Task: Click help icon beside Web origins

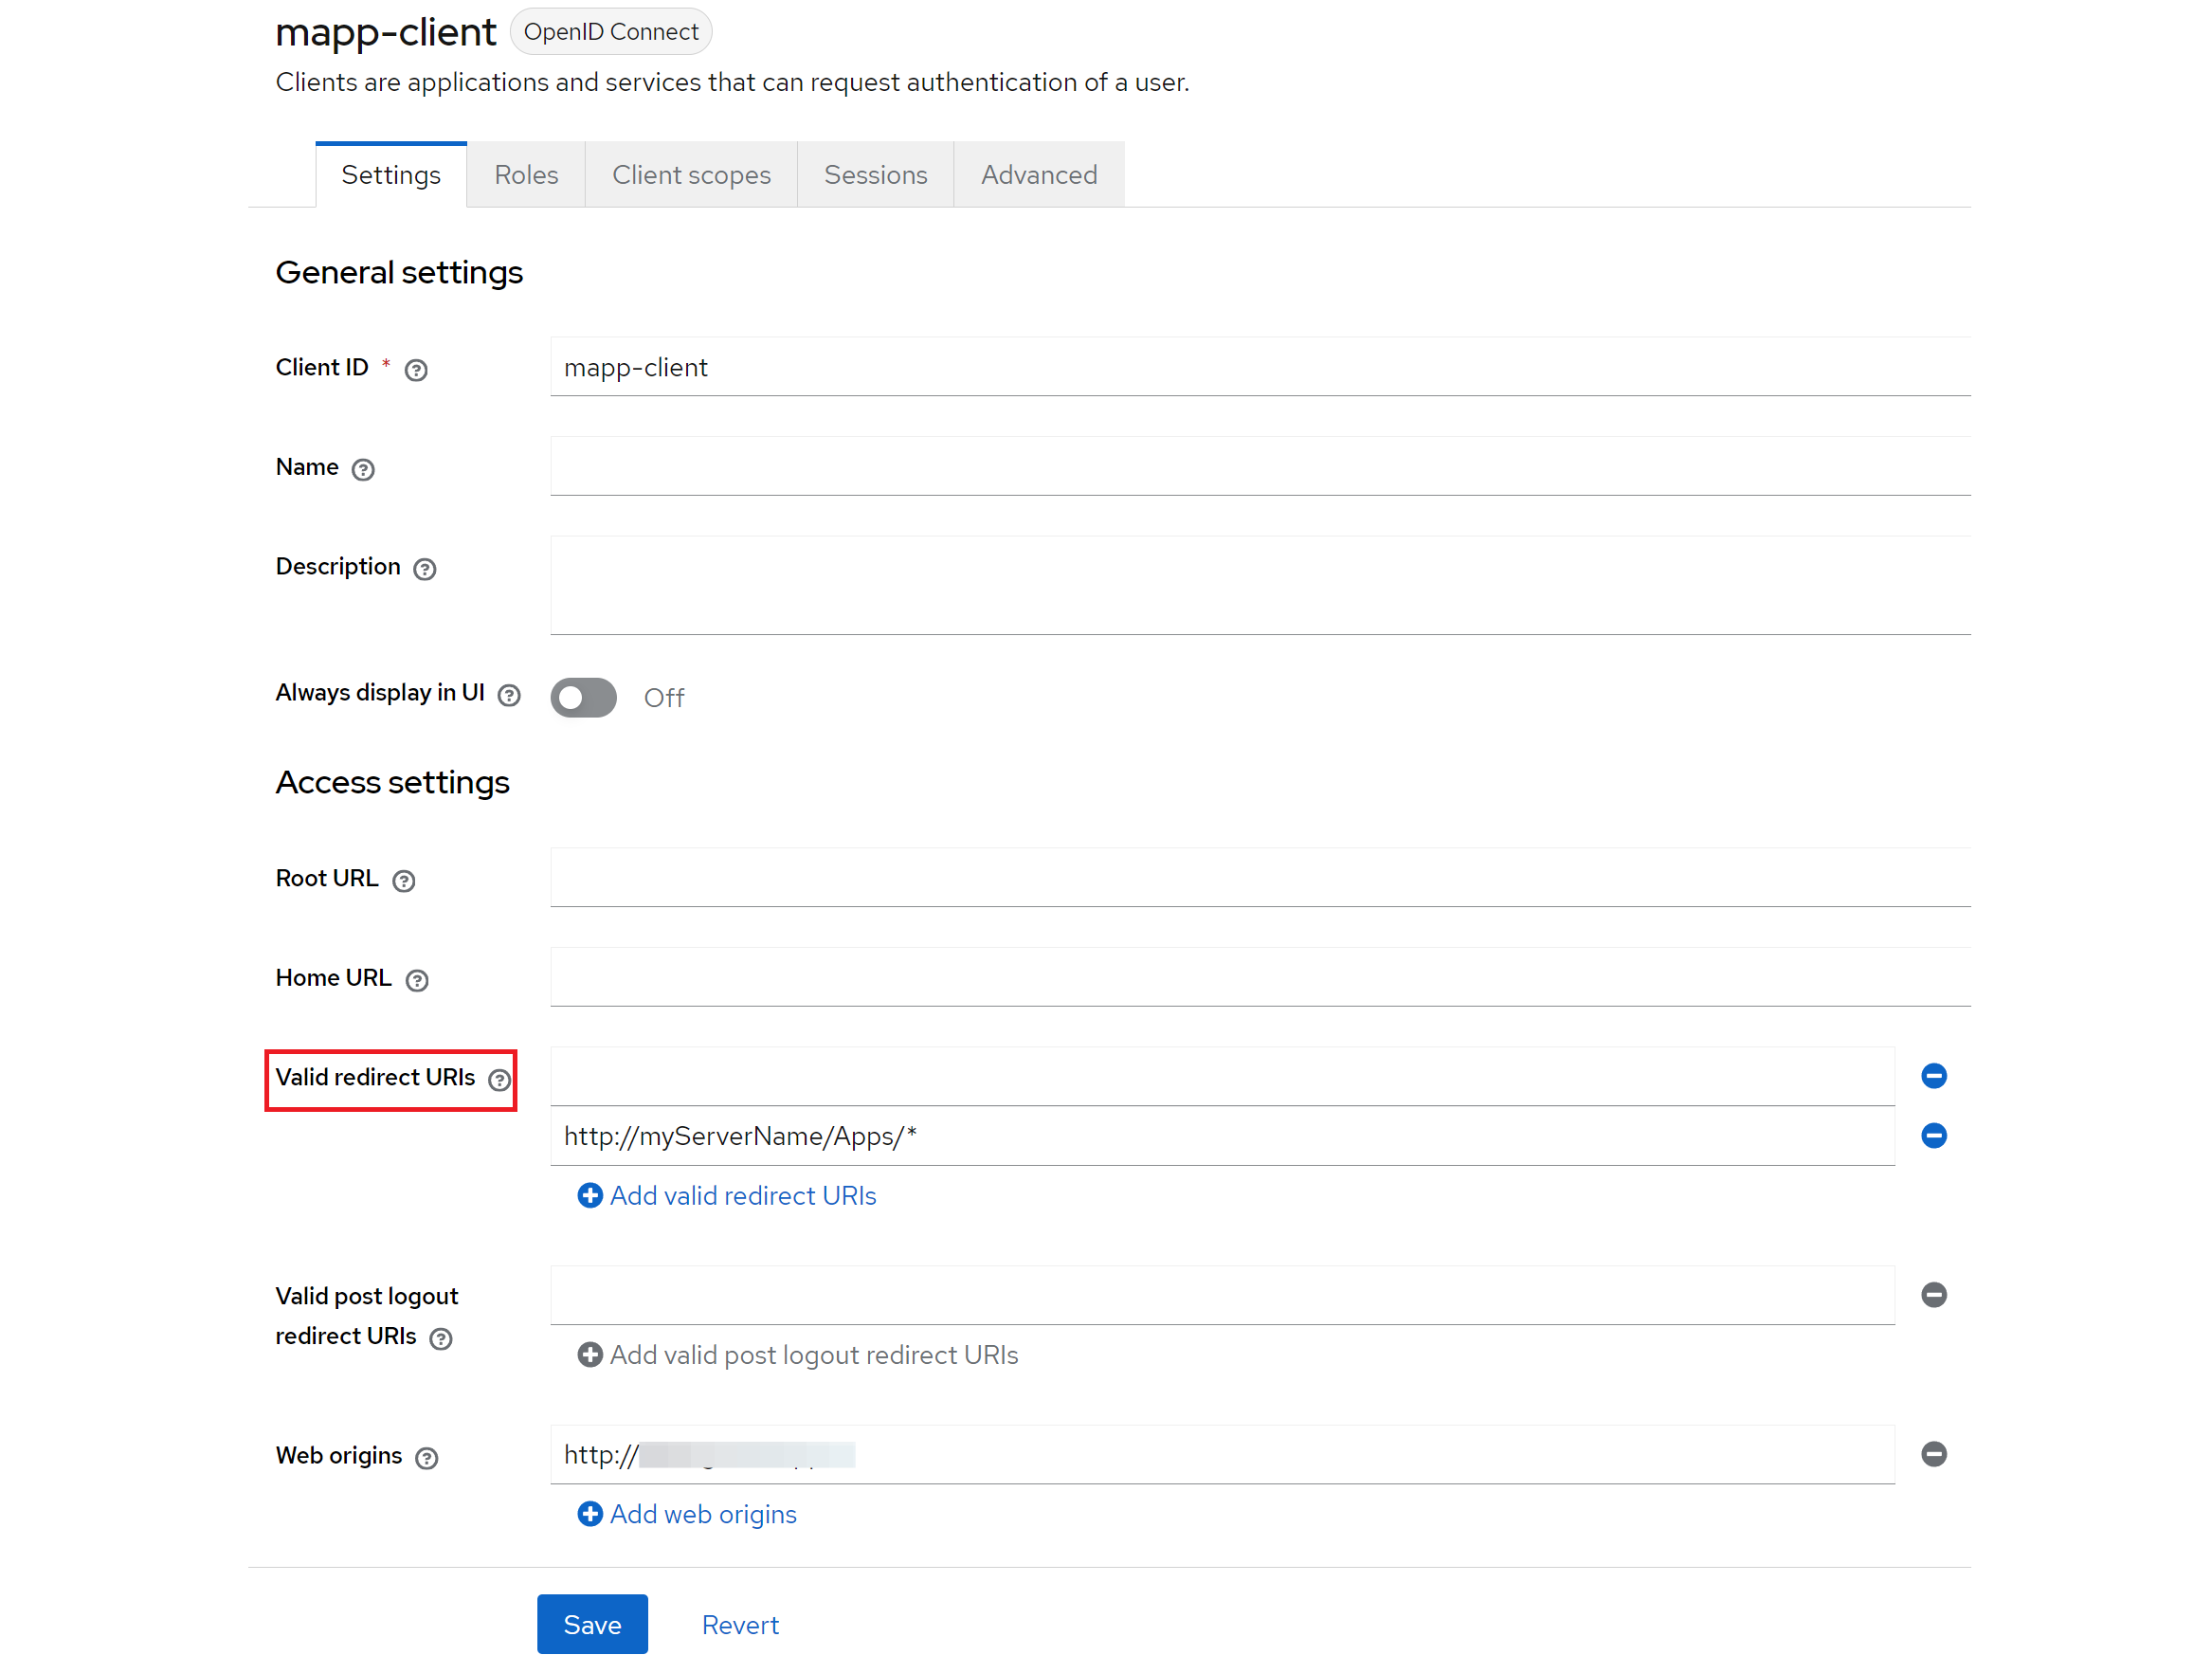Action: point(427,1457)
